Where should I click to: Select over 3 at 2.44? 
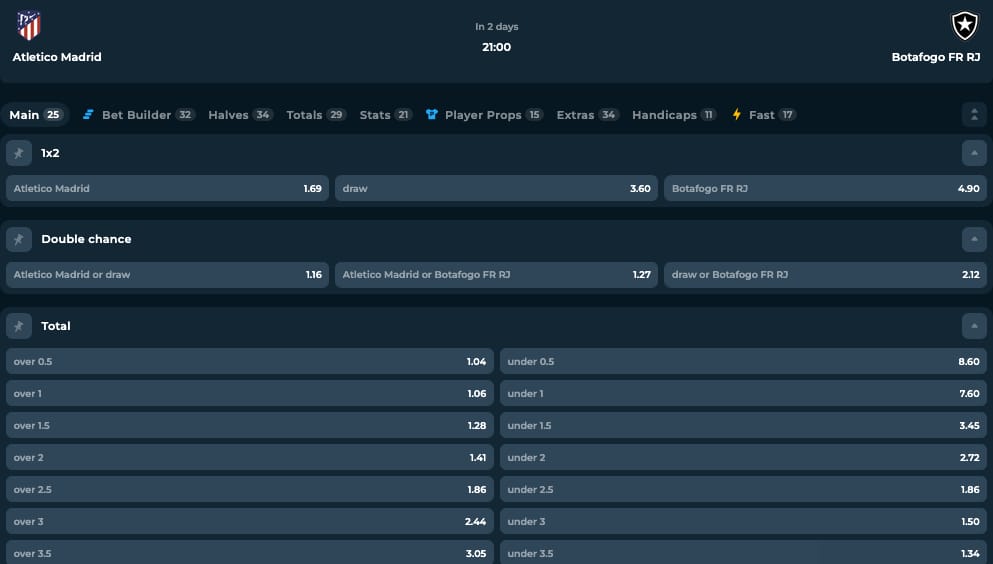click(x=250, y=522)
